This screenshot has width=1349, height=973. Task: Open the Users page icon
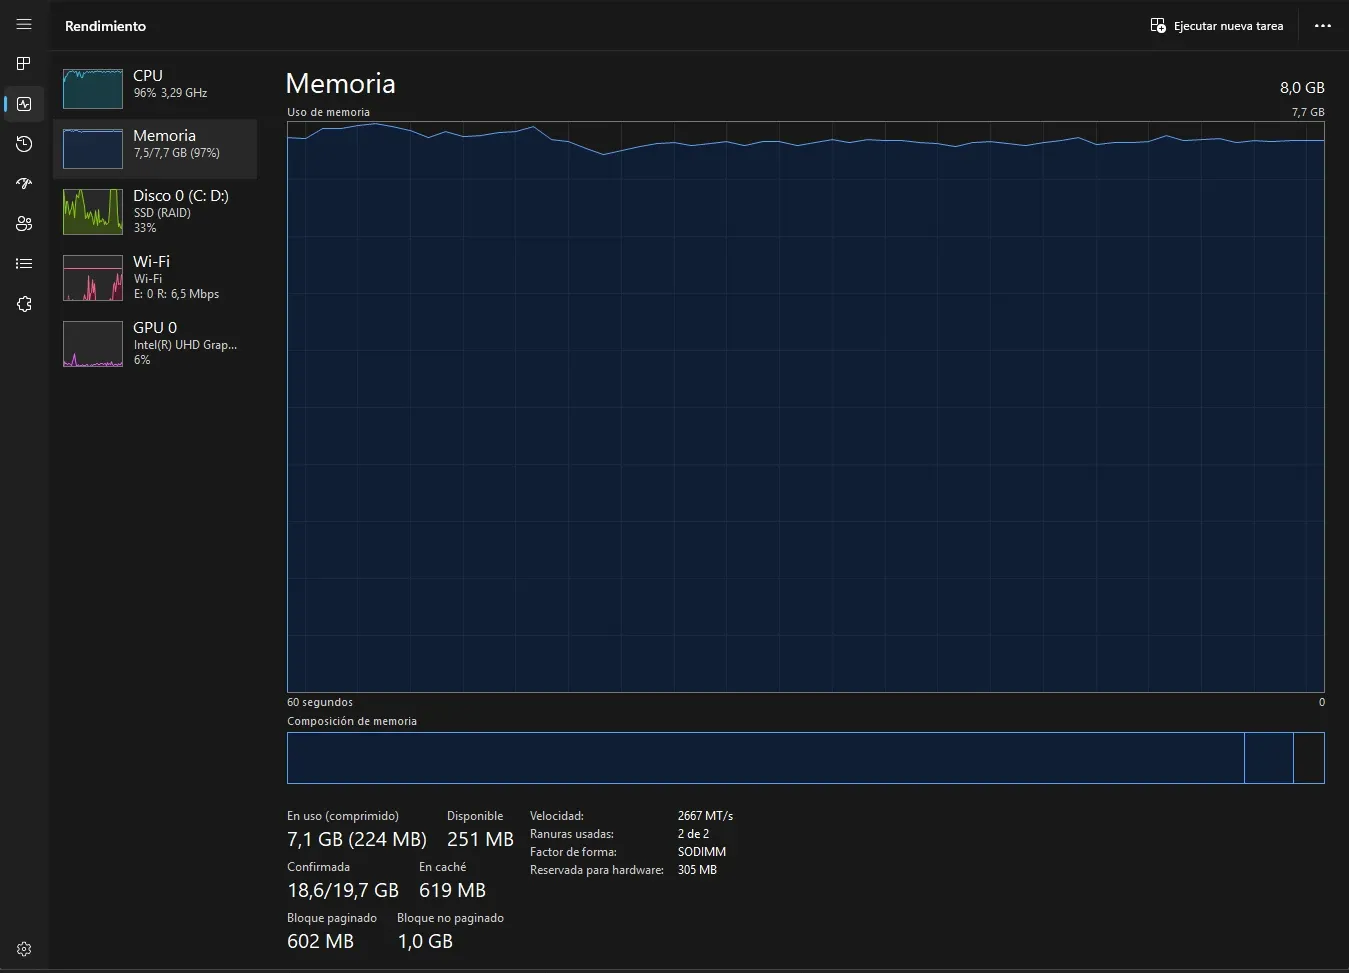pos(24,224)
